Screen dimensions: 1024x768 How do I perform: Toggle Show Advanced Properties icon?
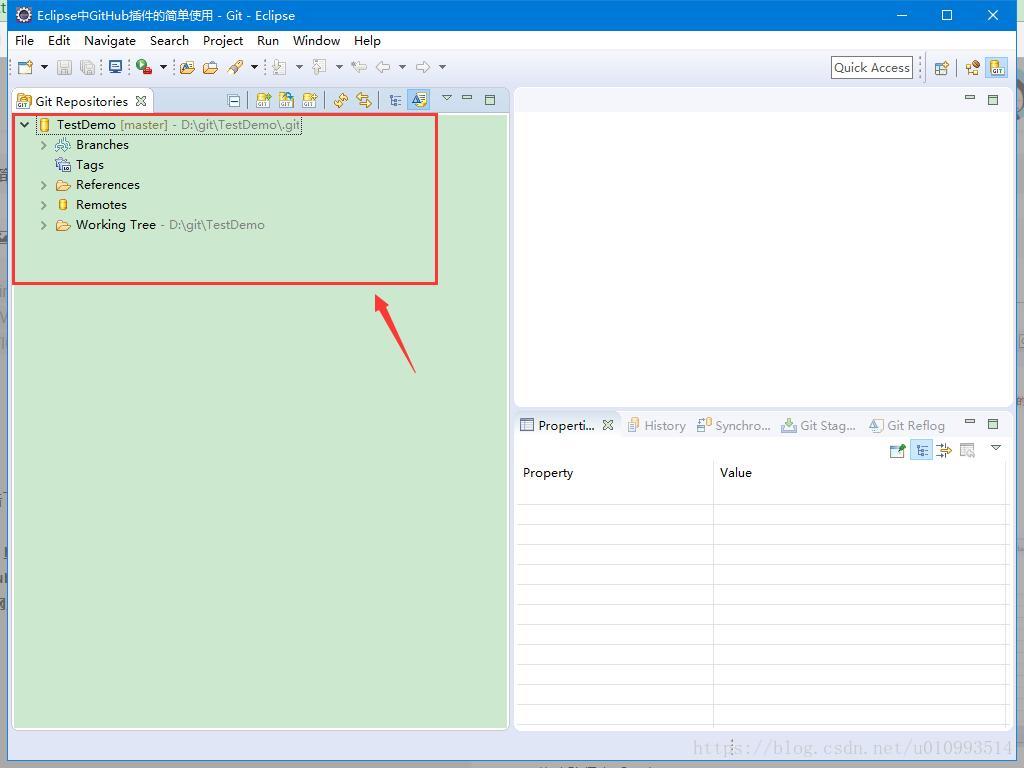point(944,451)
